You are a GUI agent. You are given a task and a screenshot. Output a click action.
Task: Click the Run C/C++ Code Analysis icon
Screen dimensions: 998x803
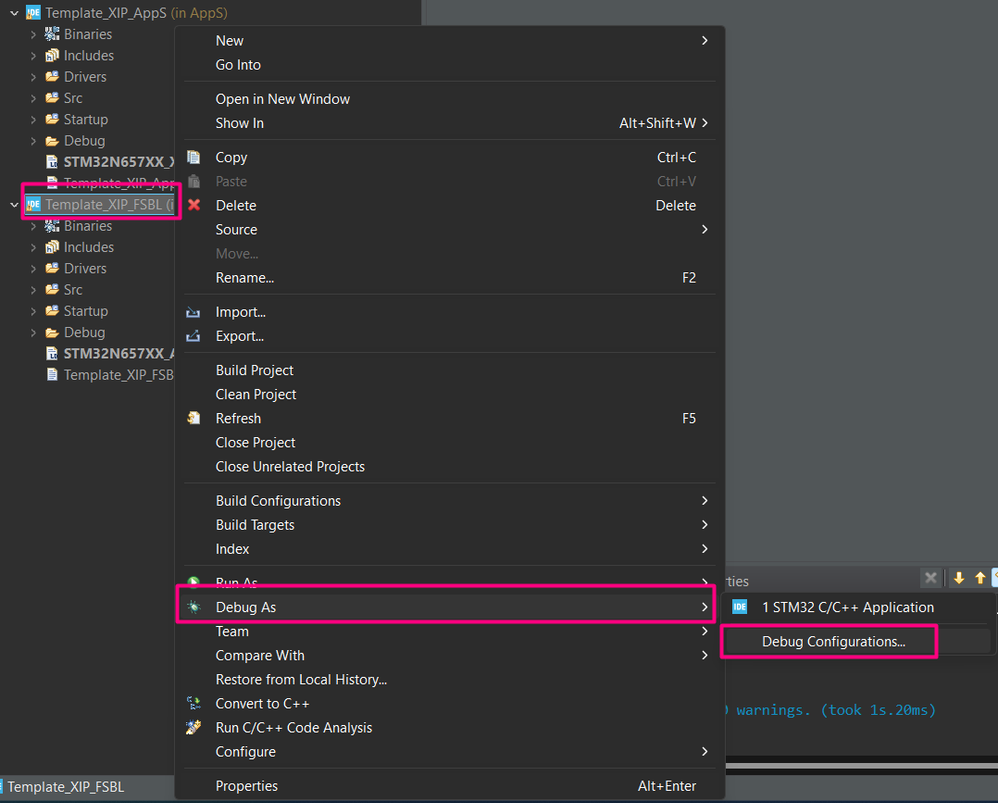point(193,727)
